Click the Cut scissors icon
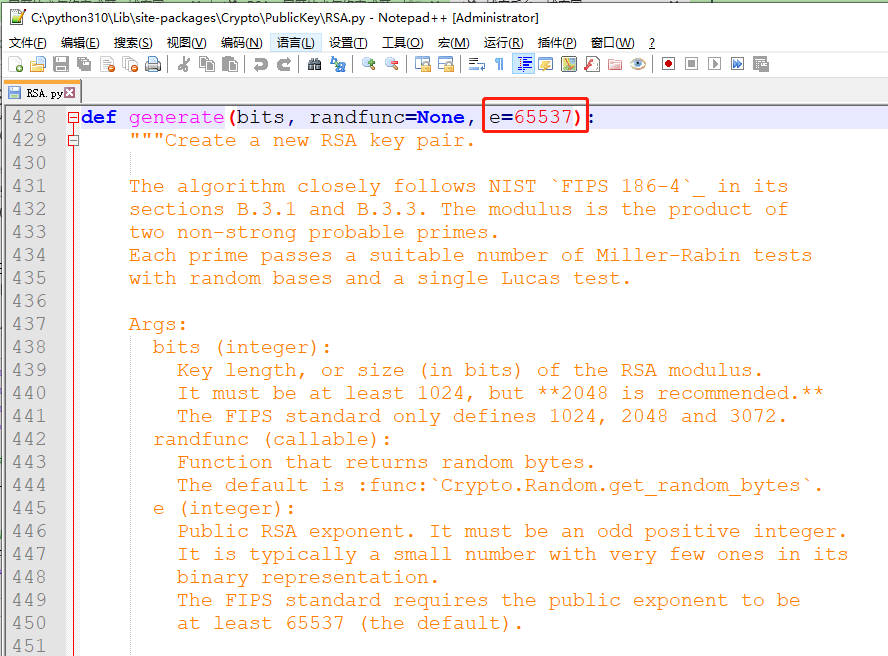The width and height of the screenshot is (888, 656). 183,65
